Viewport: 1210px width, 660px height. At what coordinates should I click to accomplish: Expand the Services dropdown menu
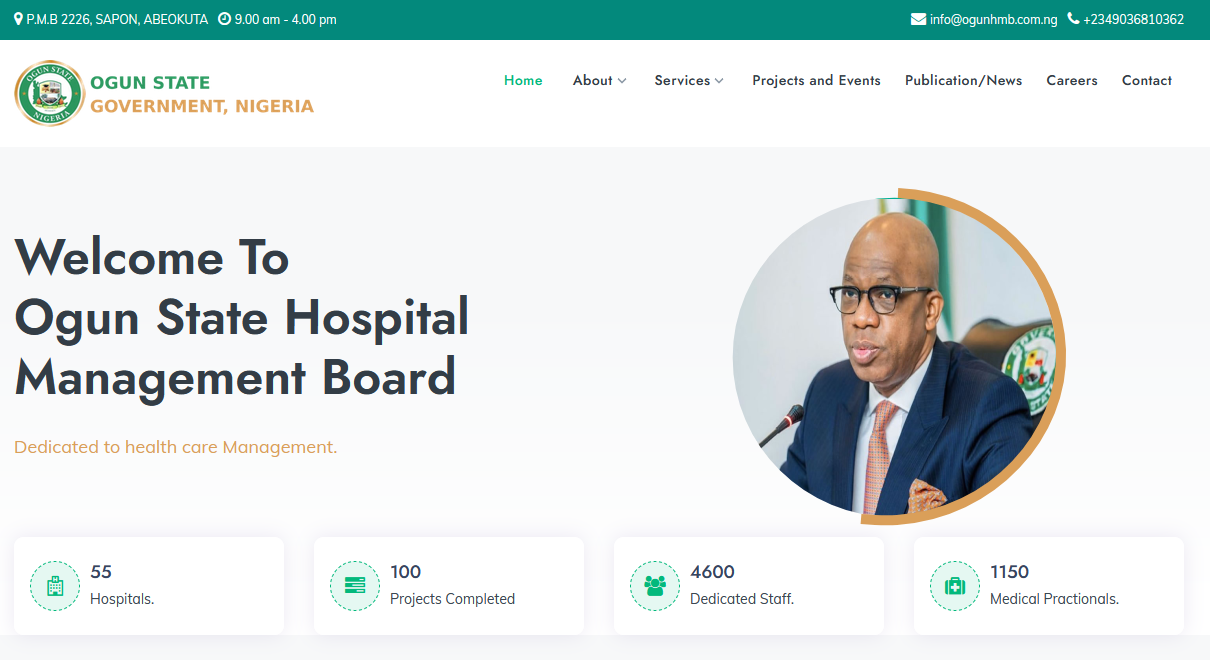[x=689, y=80]
